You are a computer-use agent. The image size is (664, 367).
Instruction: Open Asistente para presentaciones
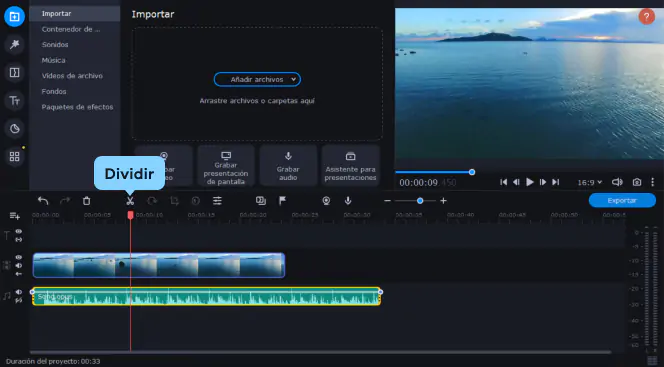pyautogui.click(x=350, y=166)
